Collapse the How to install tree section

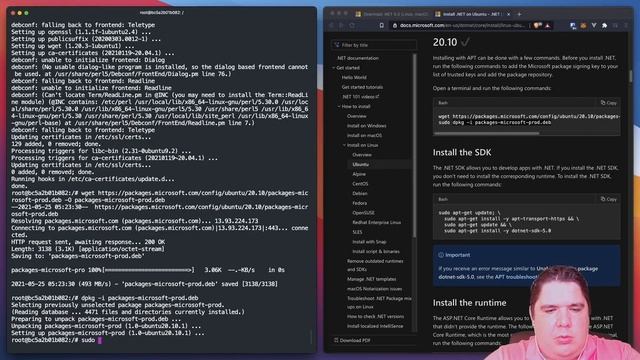point(339,107)
